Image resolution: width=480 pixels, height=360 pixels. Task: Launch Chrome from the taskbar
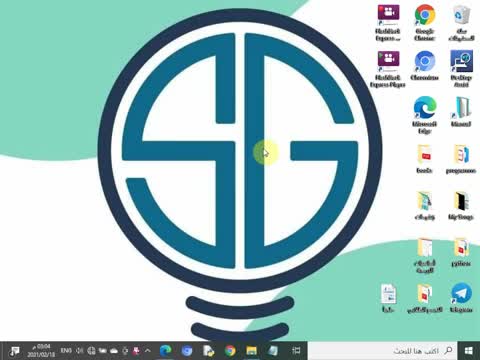point(230,350)
